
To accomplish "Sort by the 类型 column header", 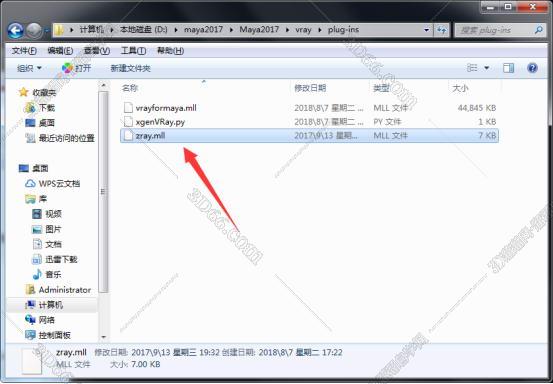I will coord(382,88).
